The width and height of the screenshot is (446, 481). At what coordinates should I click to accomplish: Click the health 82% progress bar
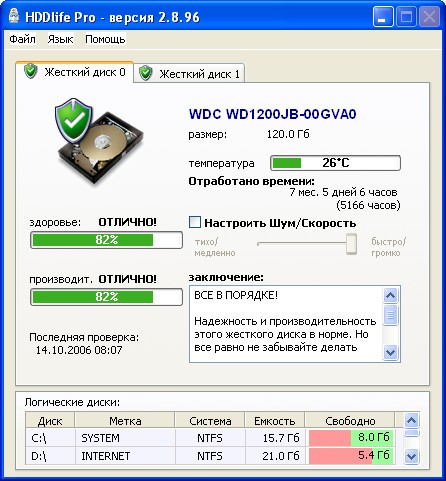click(x=106, y=240)
